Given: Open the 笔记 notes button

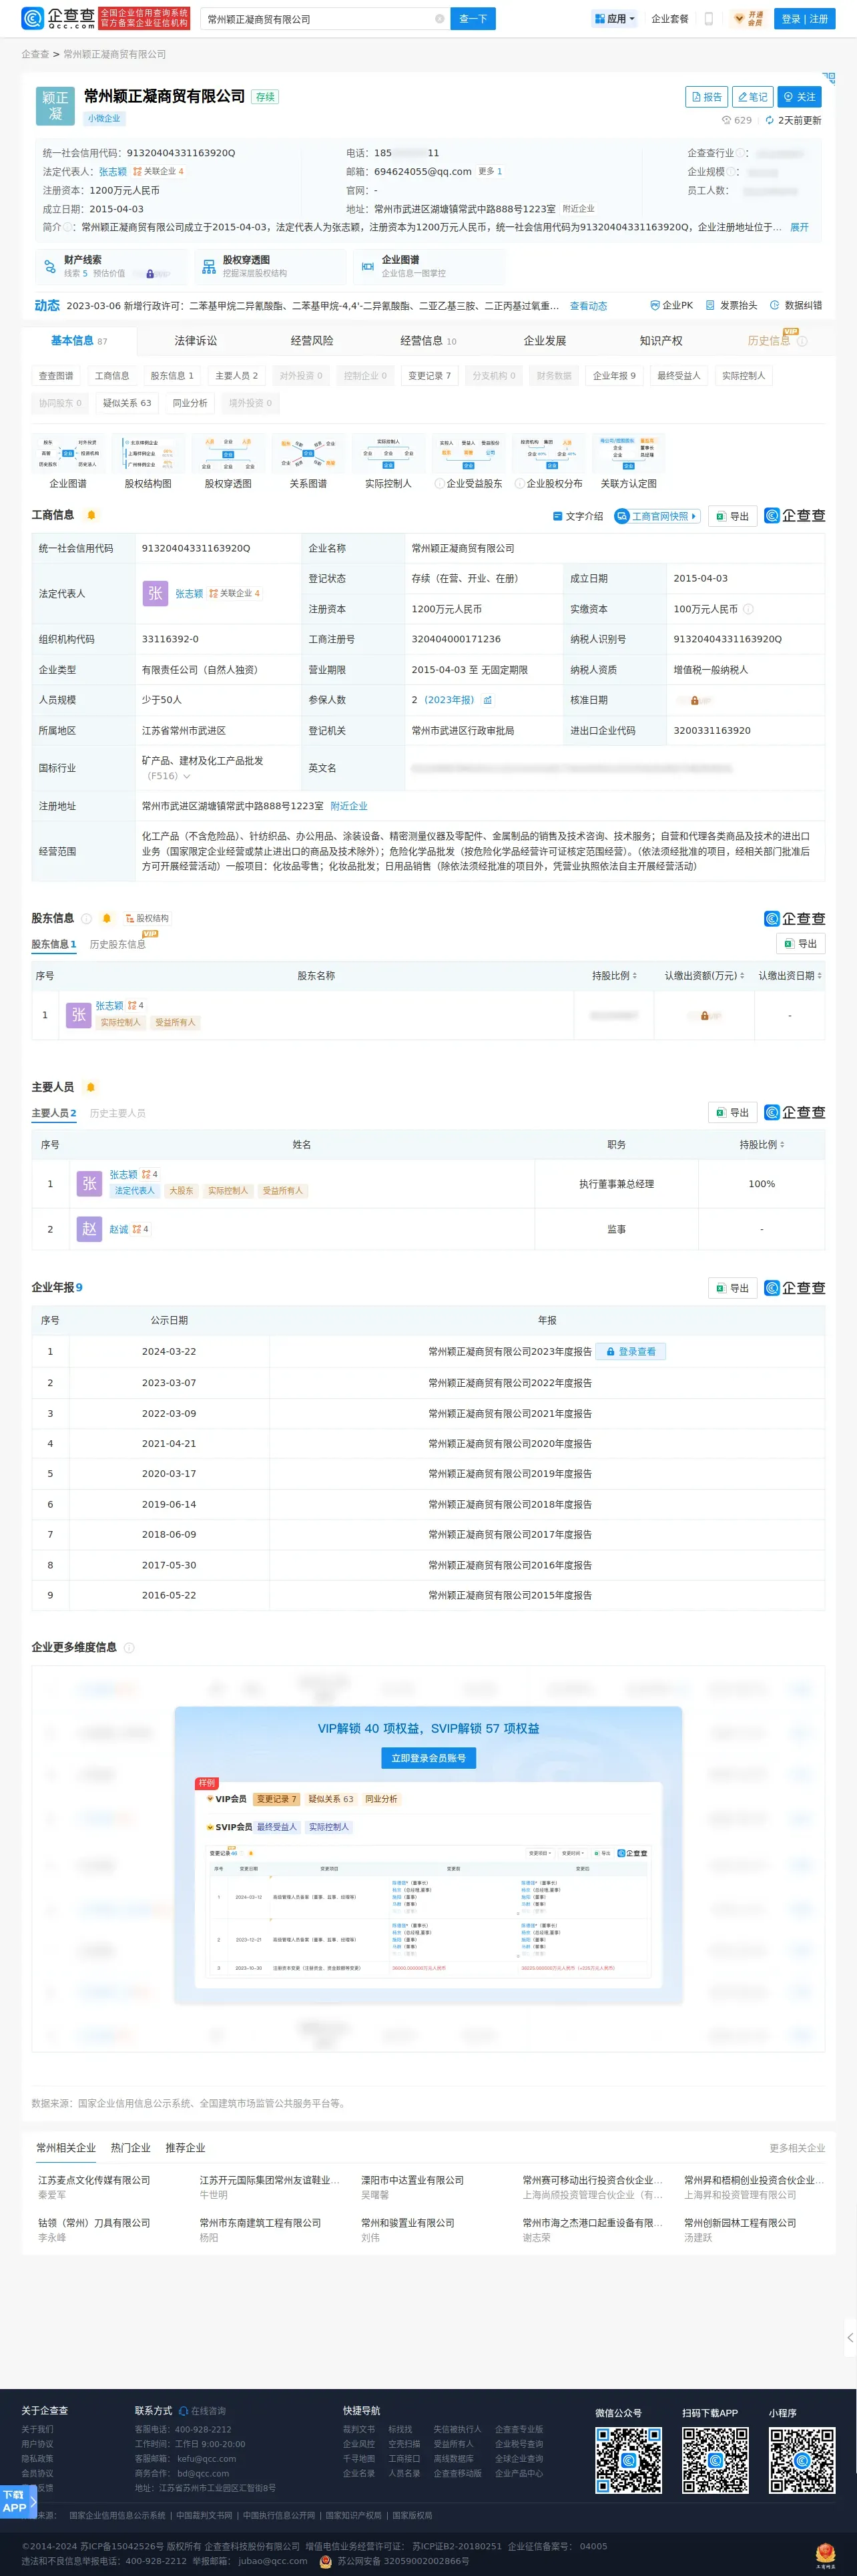Looking at the screenshot, I should pos(752,97).
